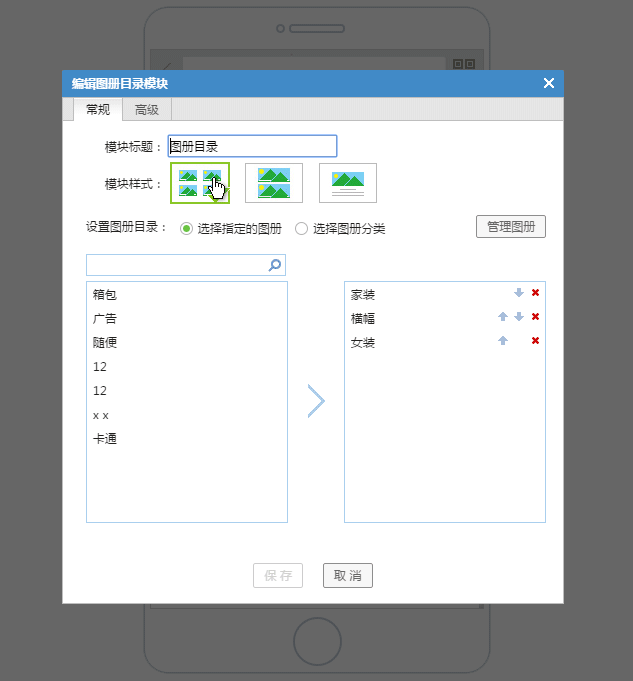This screenshot has height=681, width=633.
Task: Select 横幅 in the selected list
Action: pyautogui.click(x=363, y=318)
